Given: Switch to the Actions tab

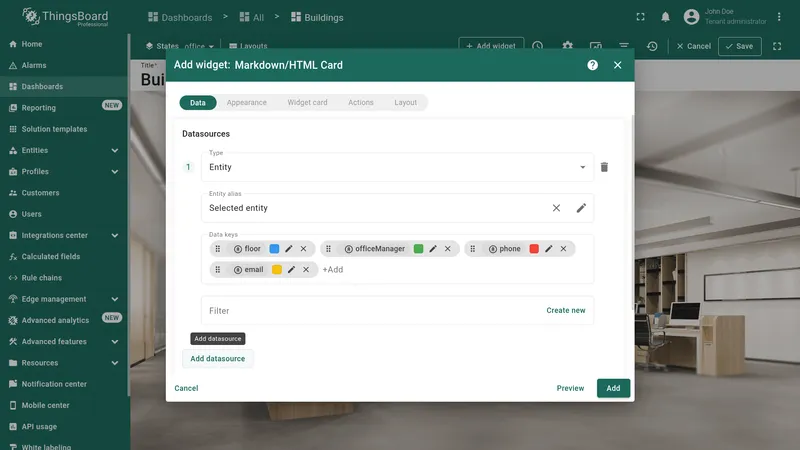Looking at the screenshot, I should click(361, 102).
